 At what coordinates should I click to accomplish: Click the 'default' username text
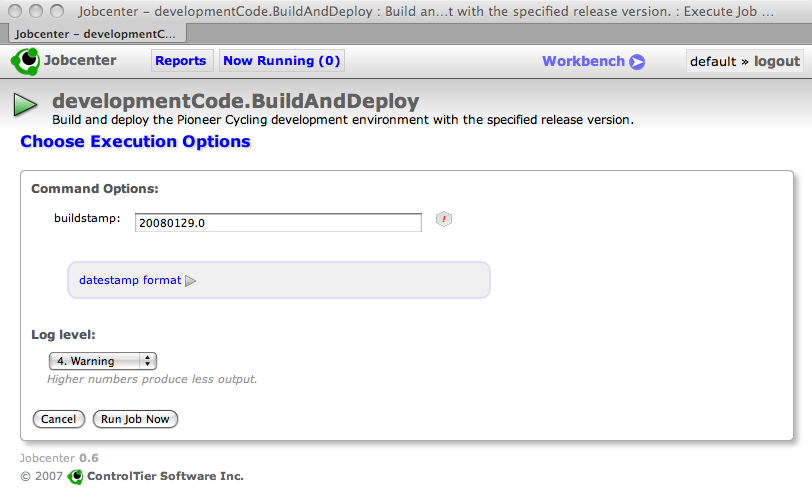point(713,61)
